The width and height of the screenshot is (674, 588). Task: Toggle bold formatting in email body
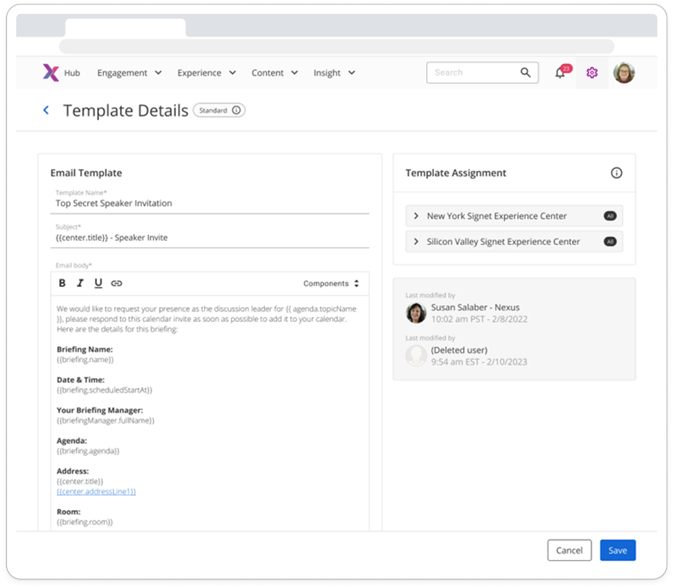[x=62, y=284]
